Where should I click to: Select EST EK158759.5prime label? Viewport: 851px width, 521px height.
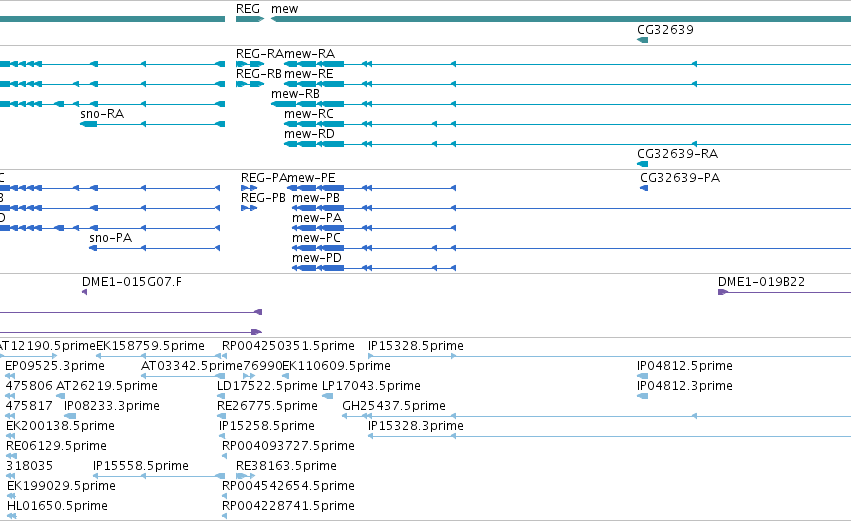click(150, 346)
